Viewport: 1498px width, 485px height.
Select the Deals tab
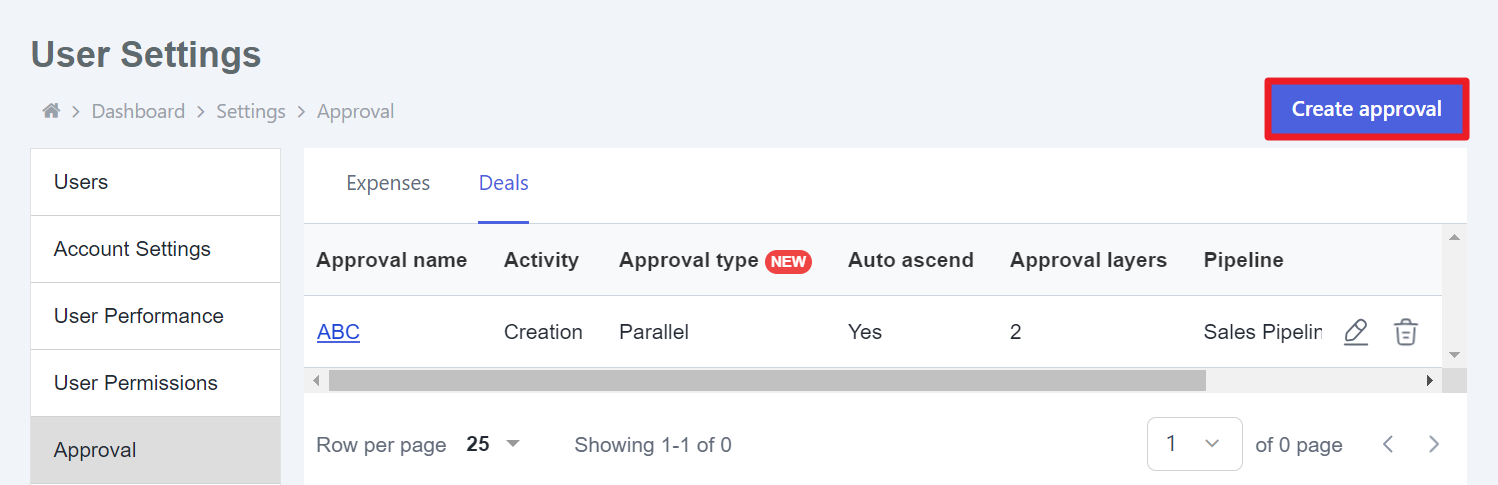point(504,183)
